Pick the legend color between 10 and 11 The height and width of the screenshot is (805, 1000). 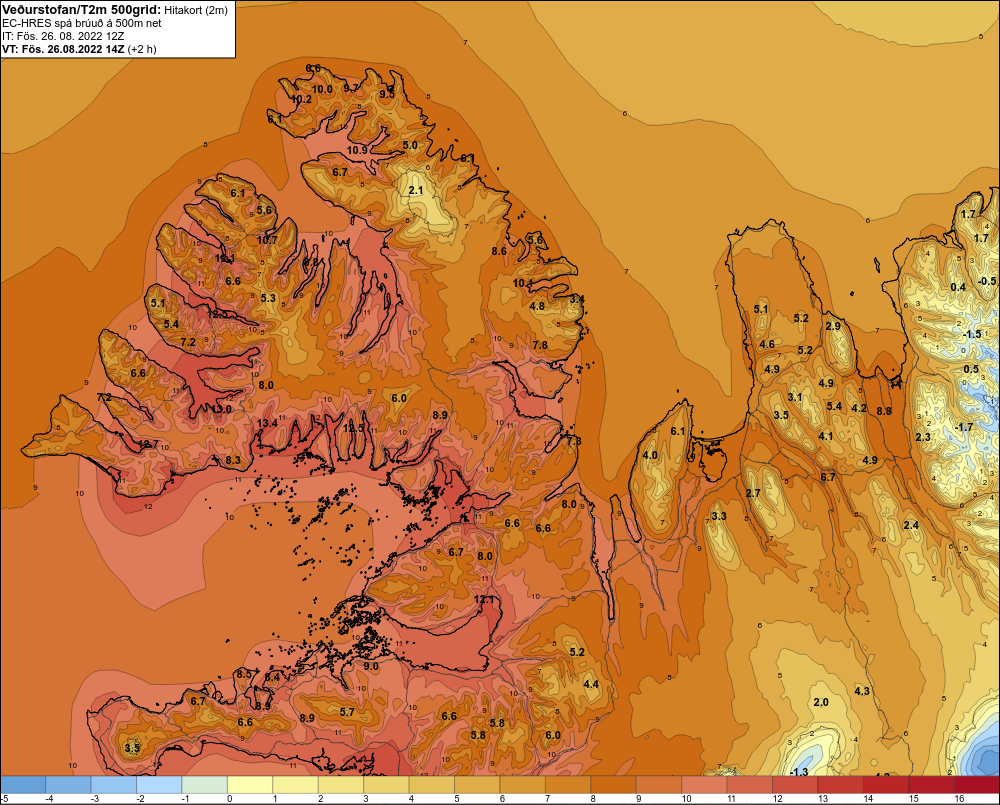pyautogui.click(x=704, y=785)
